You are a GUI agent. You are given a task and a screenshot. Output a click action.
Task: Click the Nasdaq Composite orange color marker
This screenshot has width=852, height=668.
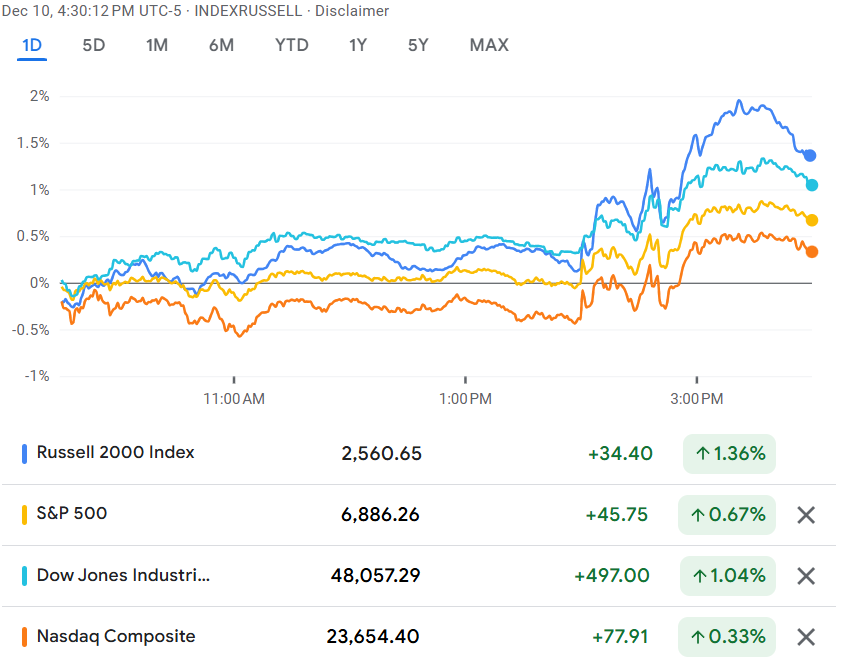pyautogui.click(x=24, y=637)
